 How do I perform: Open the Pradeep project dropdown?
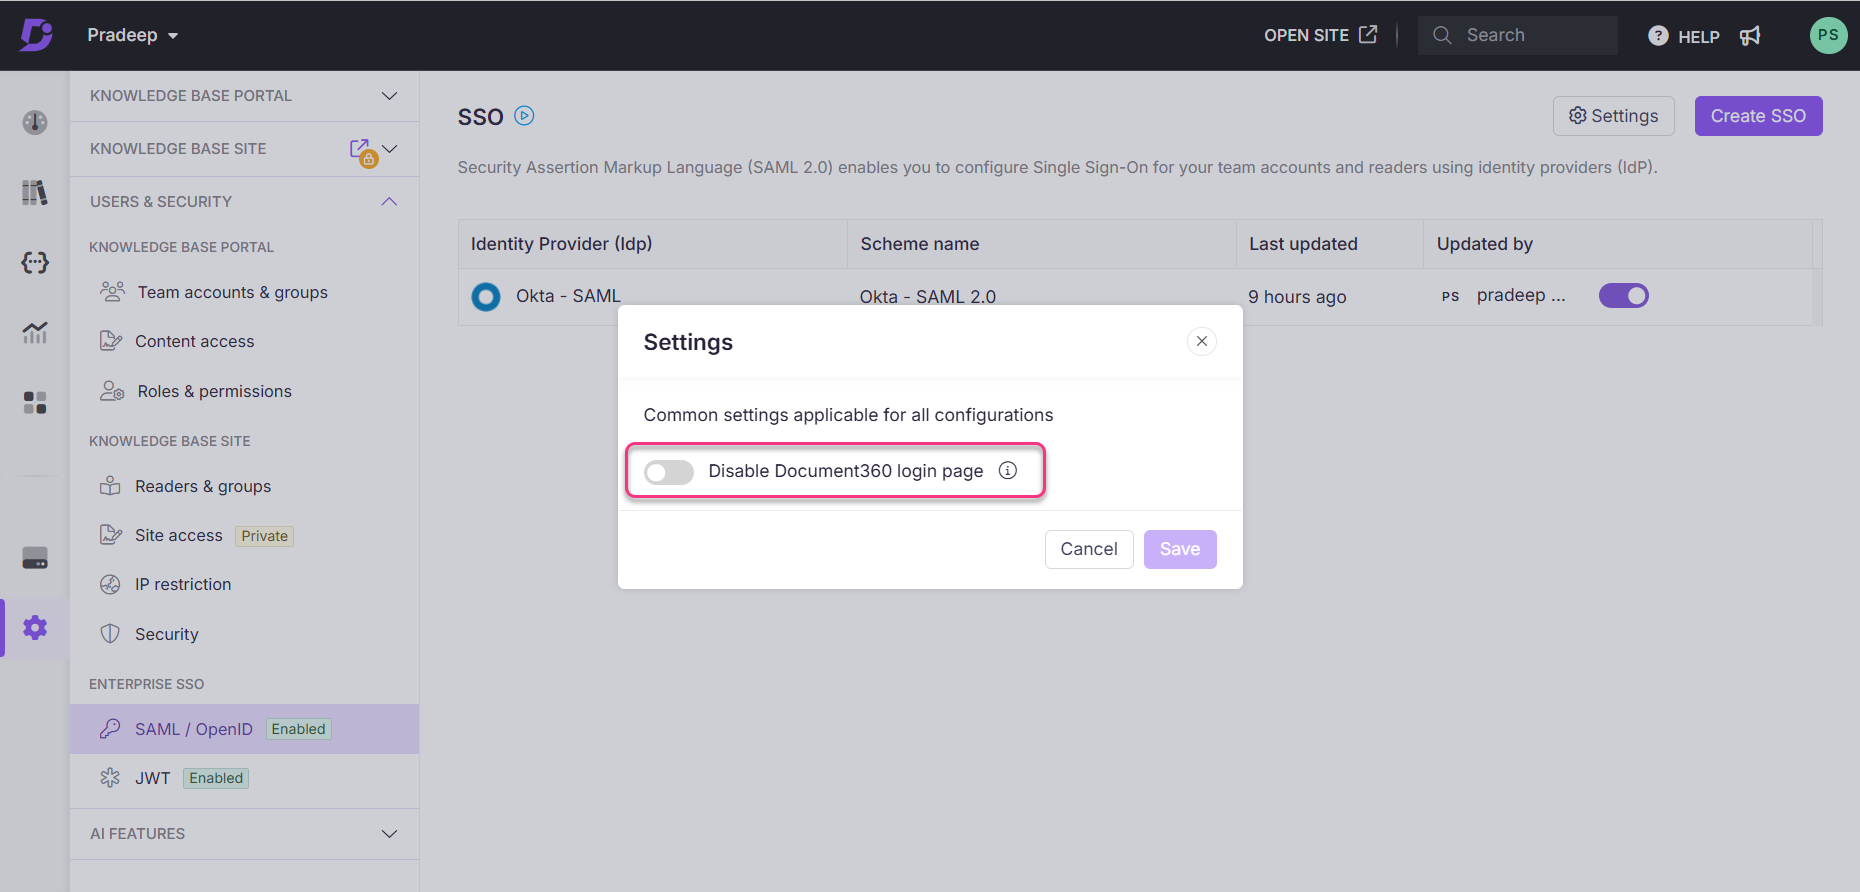pyautogui.click(x=132, y=35)
